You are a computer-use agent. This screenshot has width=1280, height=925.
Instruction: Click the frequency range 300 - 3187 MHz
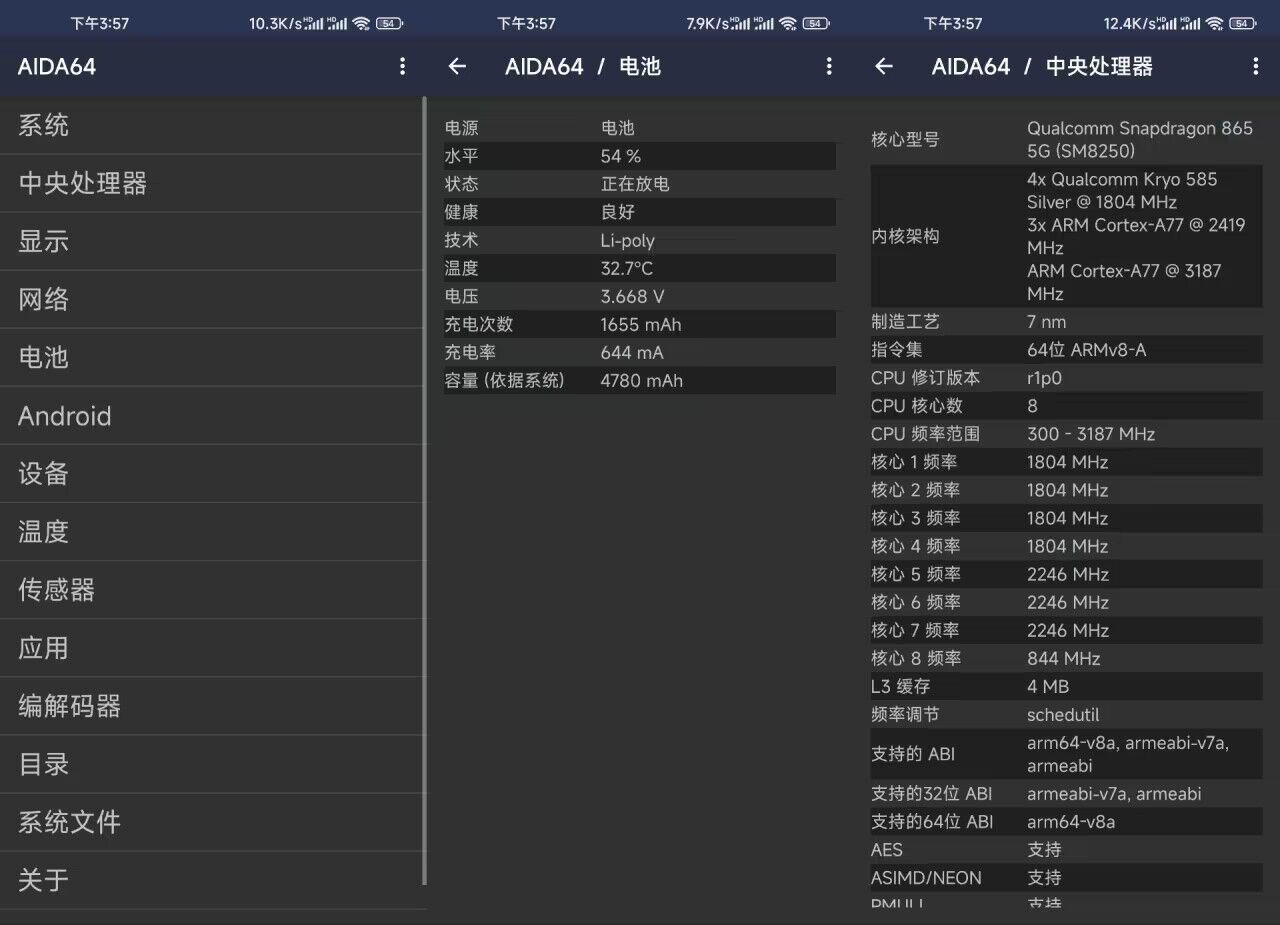[x=1091, y=434]
